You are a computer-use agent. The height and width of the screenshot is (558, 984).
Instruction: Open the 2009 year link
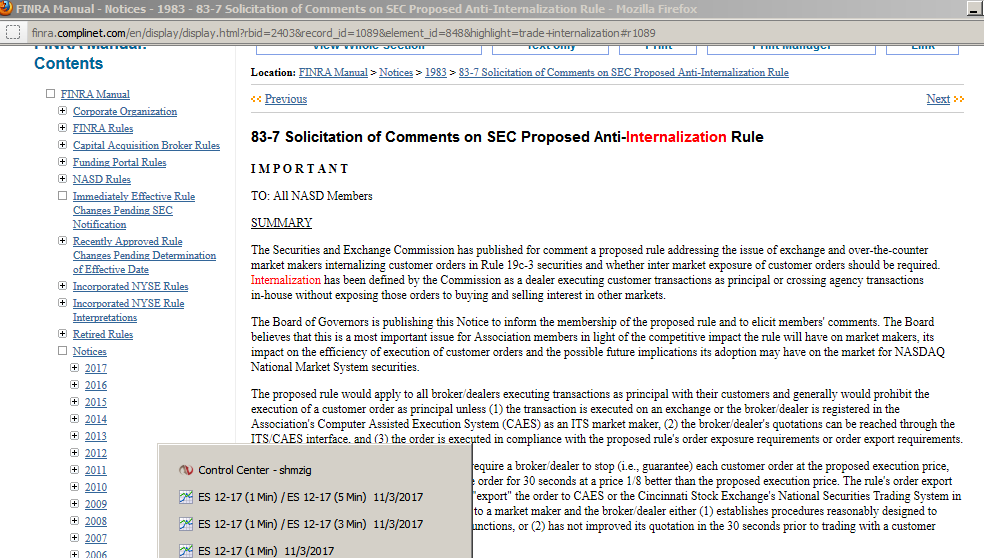click(x=96, y=503)
